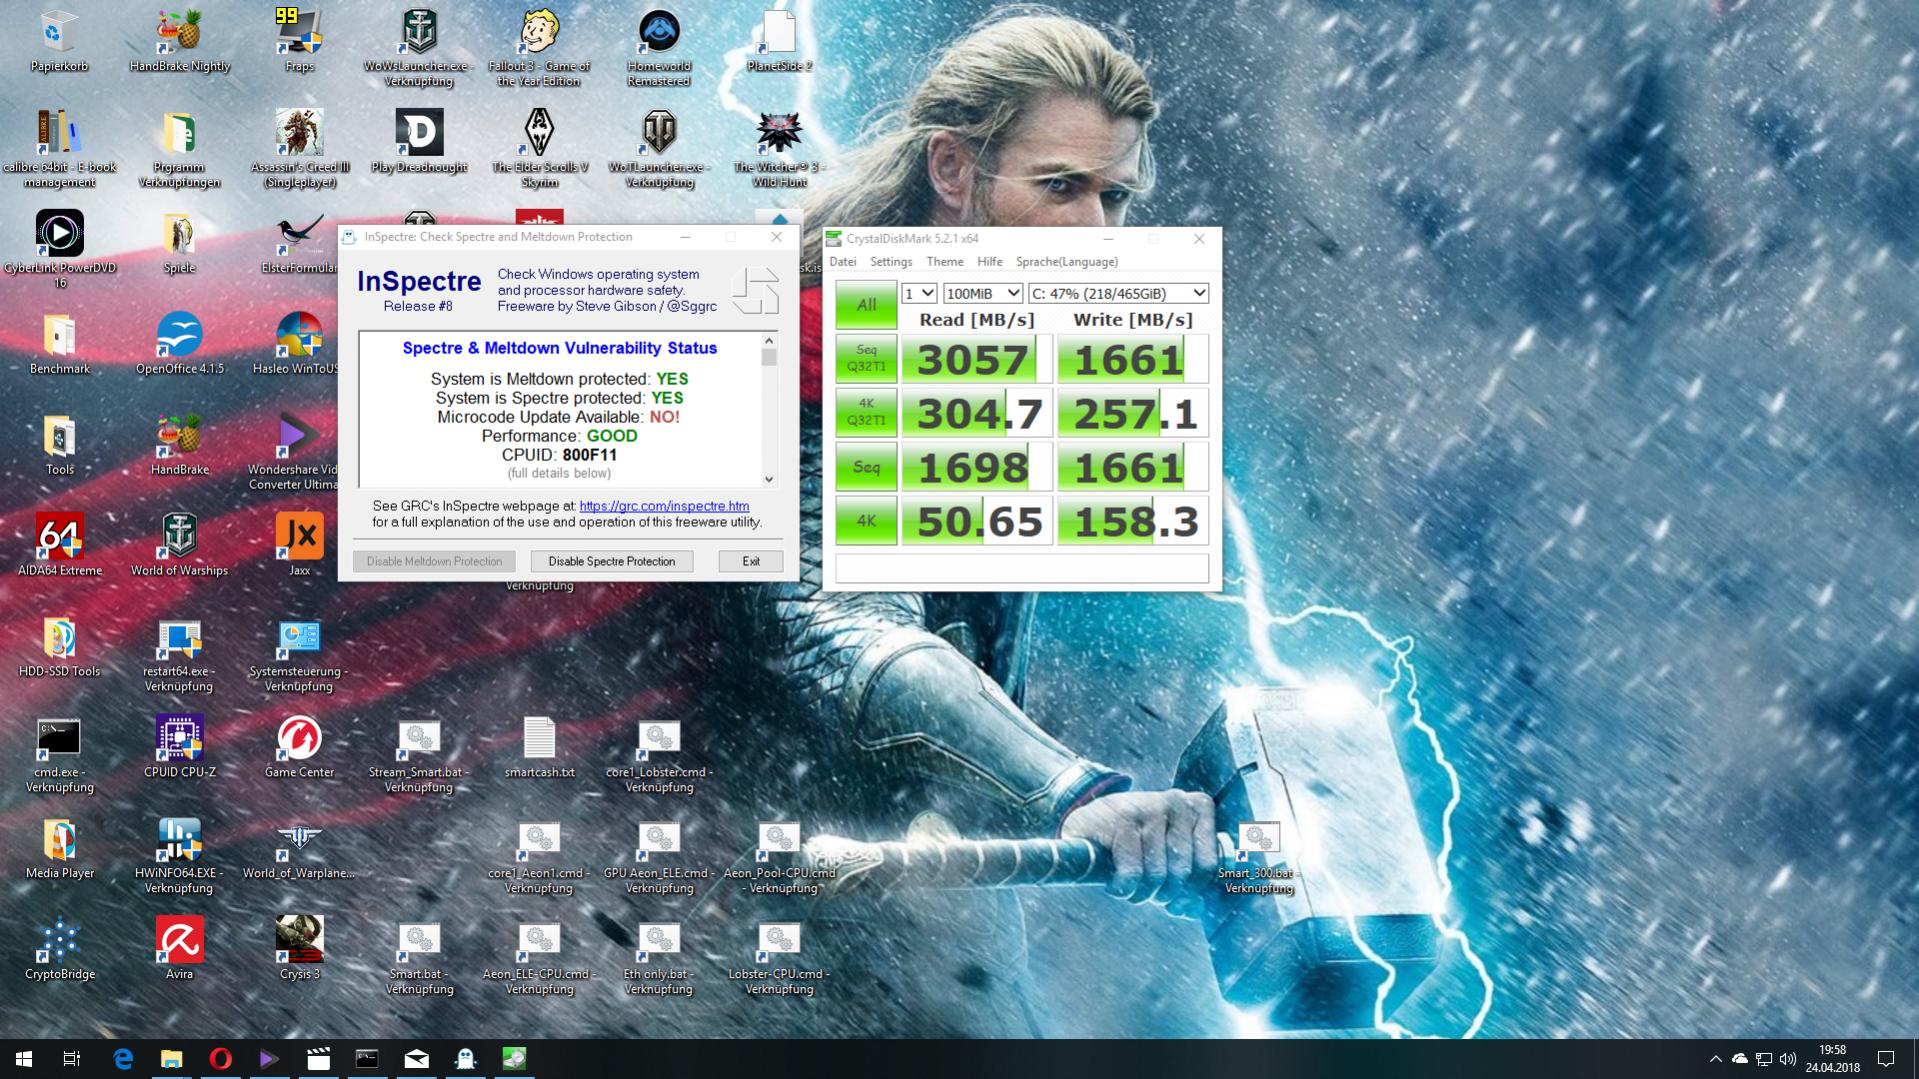Launch CyberLink PowerDVD 16 icon
The width and height of the screenshot is (1919, 1079).
(x=59, y=248)
